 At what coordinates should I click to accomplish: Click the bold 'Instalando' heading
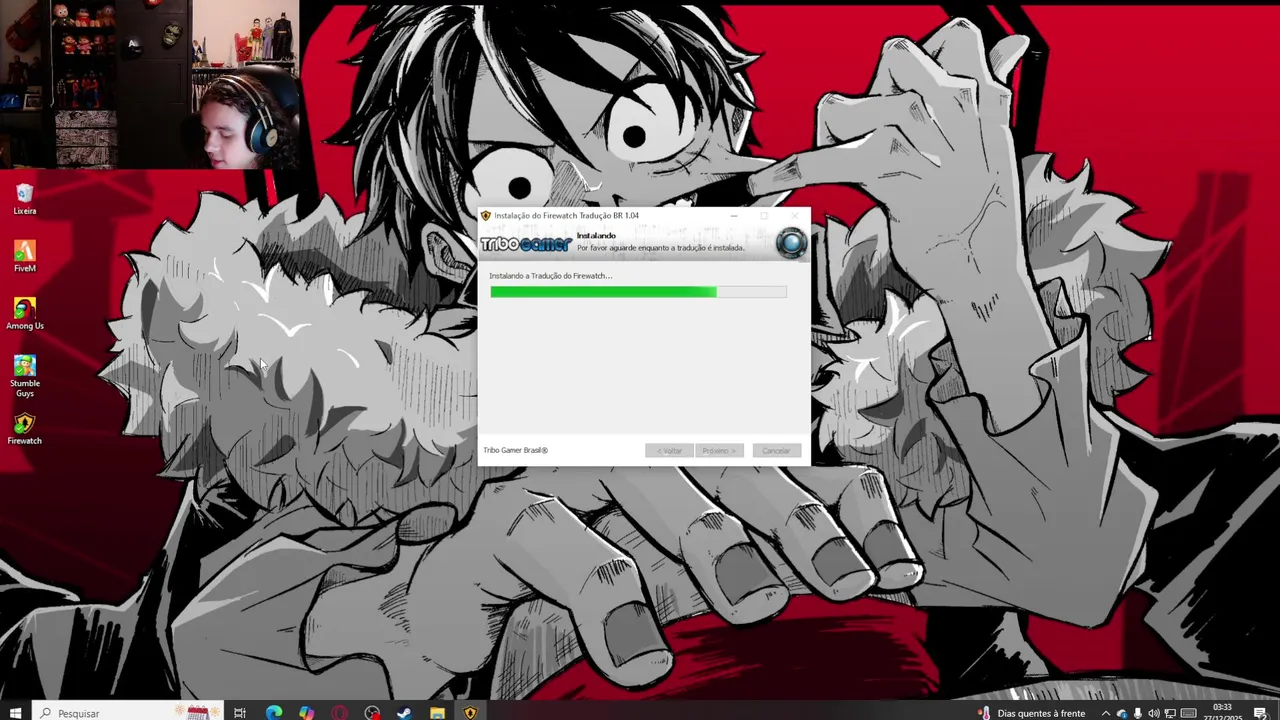[596, 236]
